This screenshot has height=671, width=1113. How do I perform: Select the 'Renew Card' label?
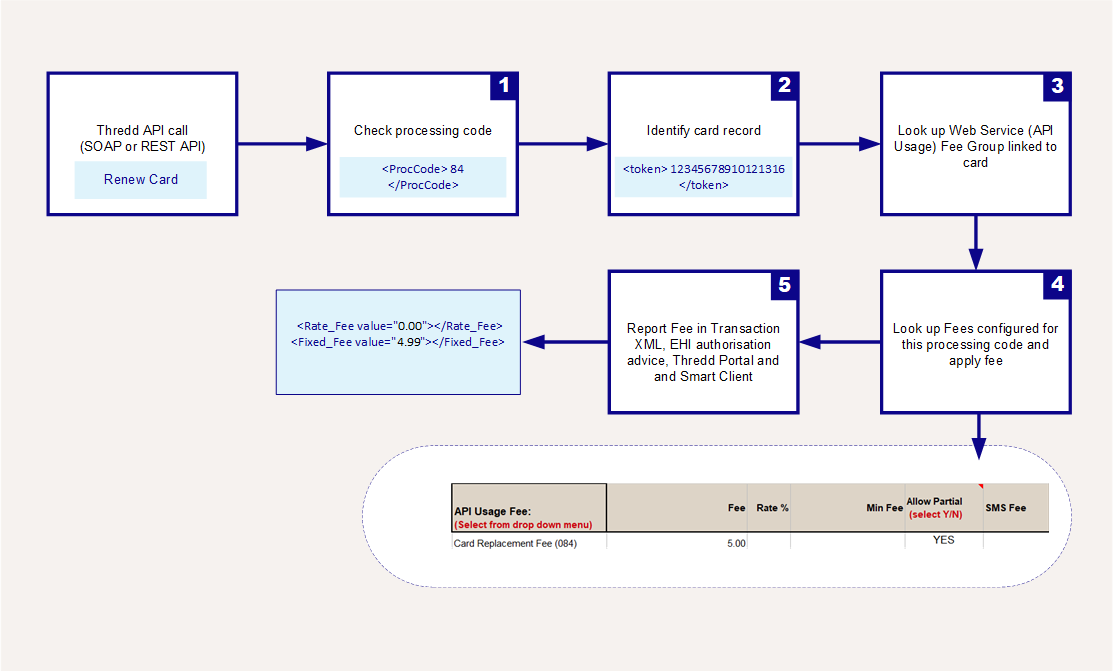click(x=141, y=180)
